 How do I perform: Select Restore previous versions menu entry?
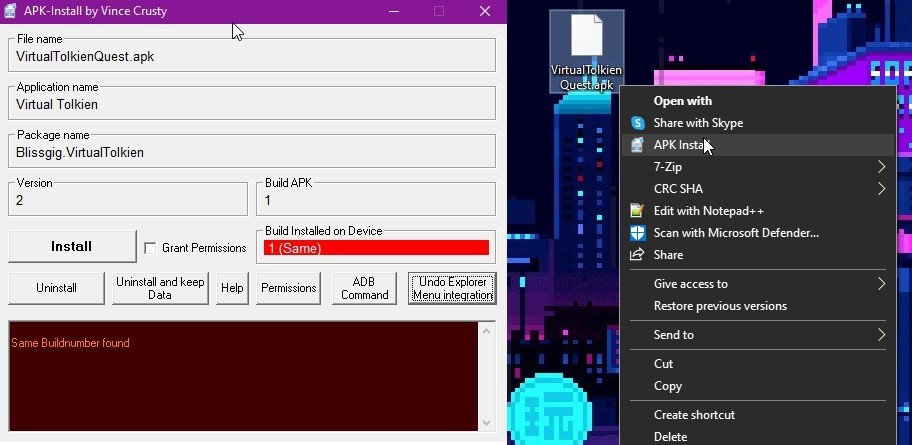pos(720,306)
